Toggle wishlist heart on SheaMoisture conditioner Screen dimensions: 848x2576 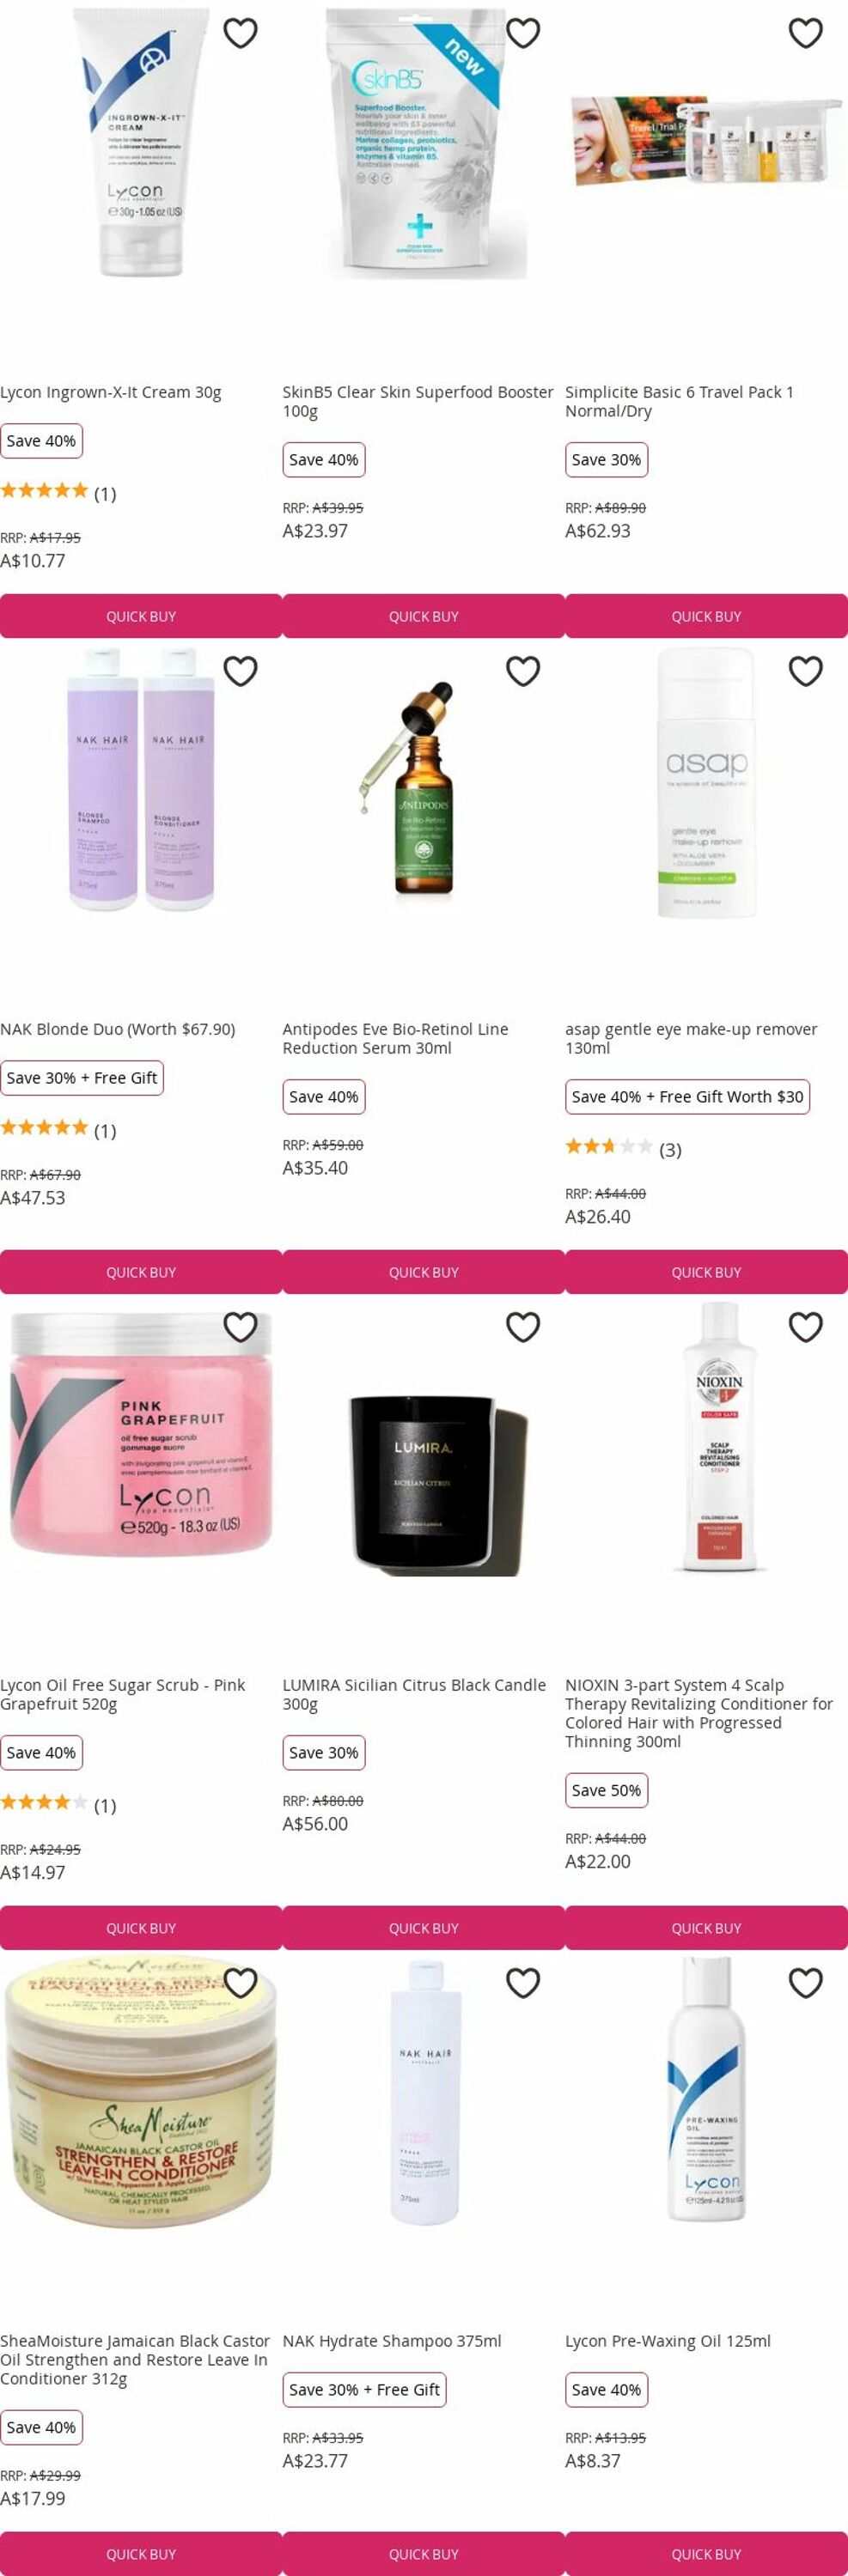[x=240, y=1982]
